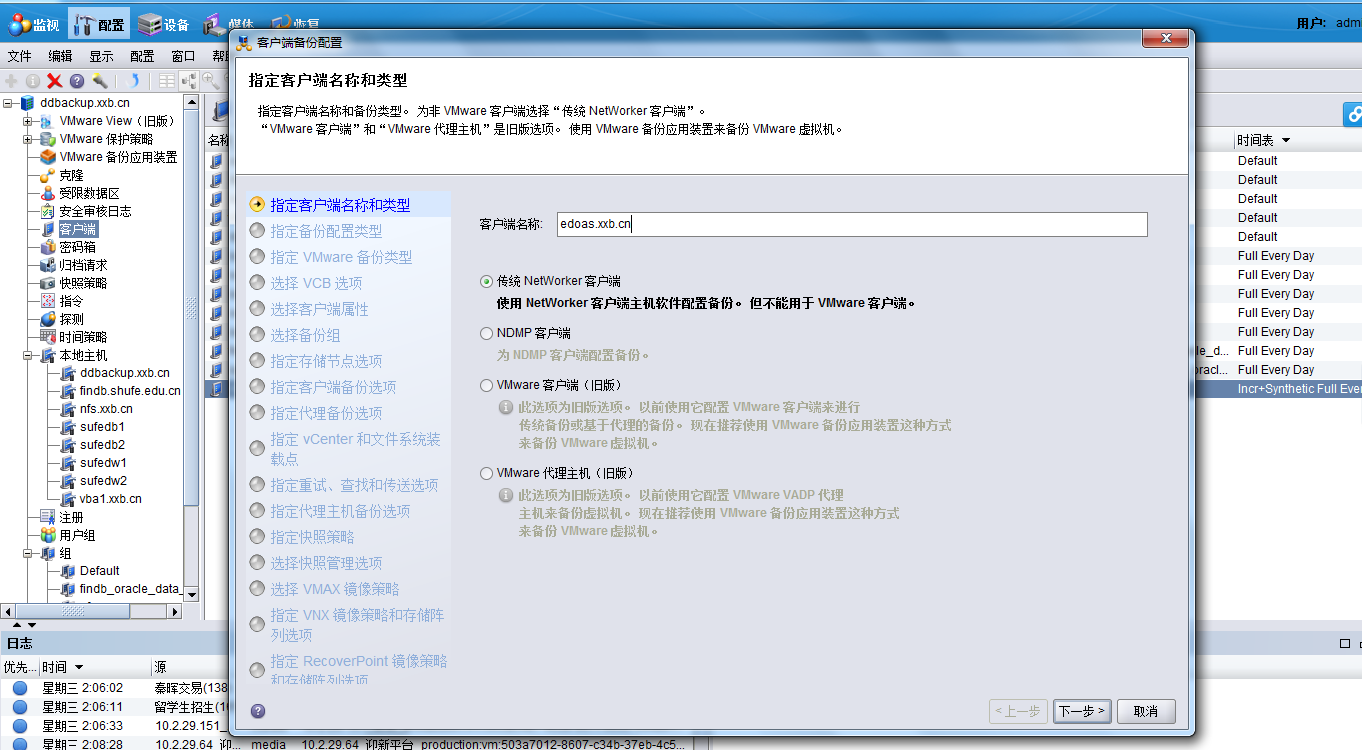Select sufedw2 host in tree
The height and width of the screenshot is (750, 1362).
click(x=103, y=481)
